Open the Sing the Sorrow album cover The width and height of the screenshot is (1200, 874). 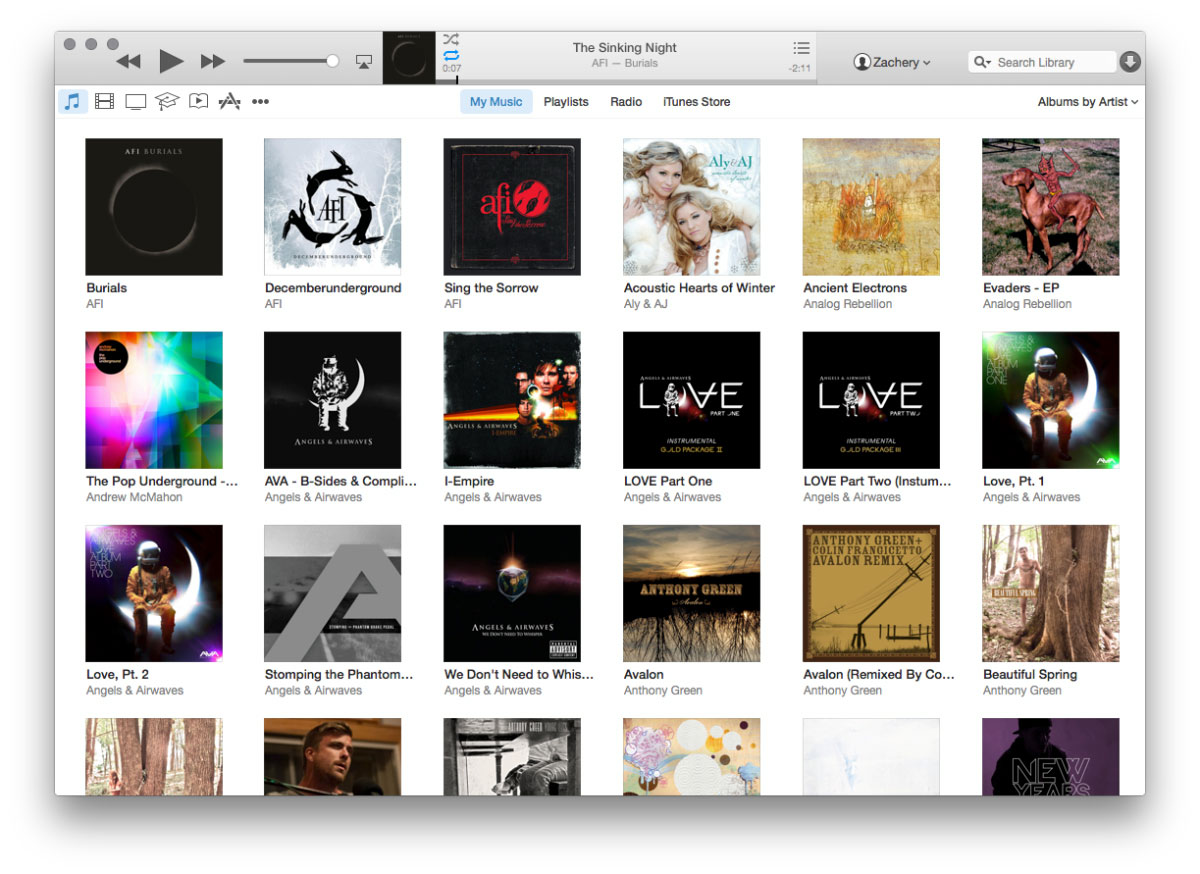coord(512,207)
